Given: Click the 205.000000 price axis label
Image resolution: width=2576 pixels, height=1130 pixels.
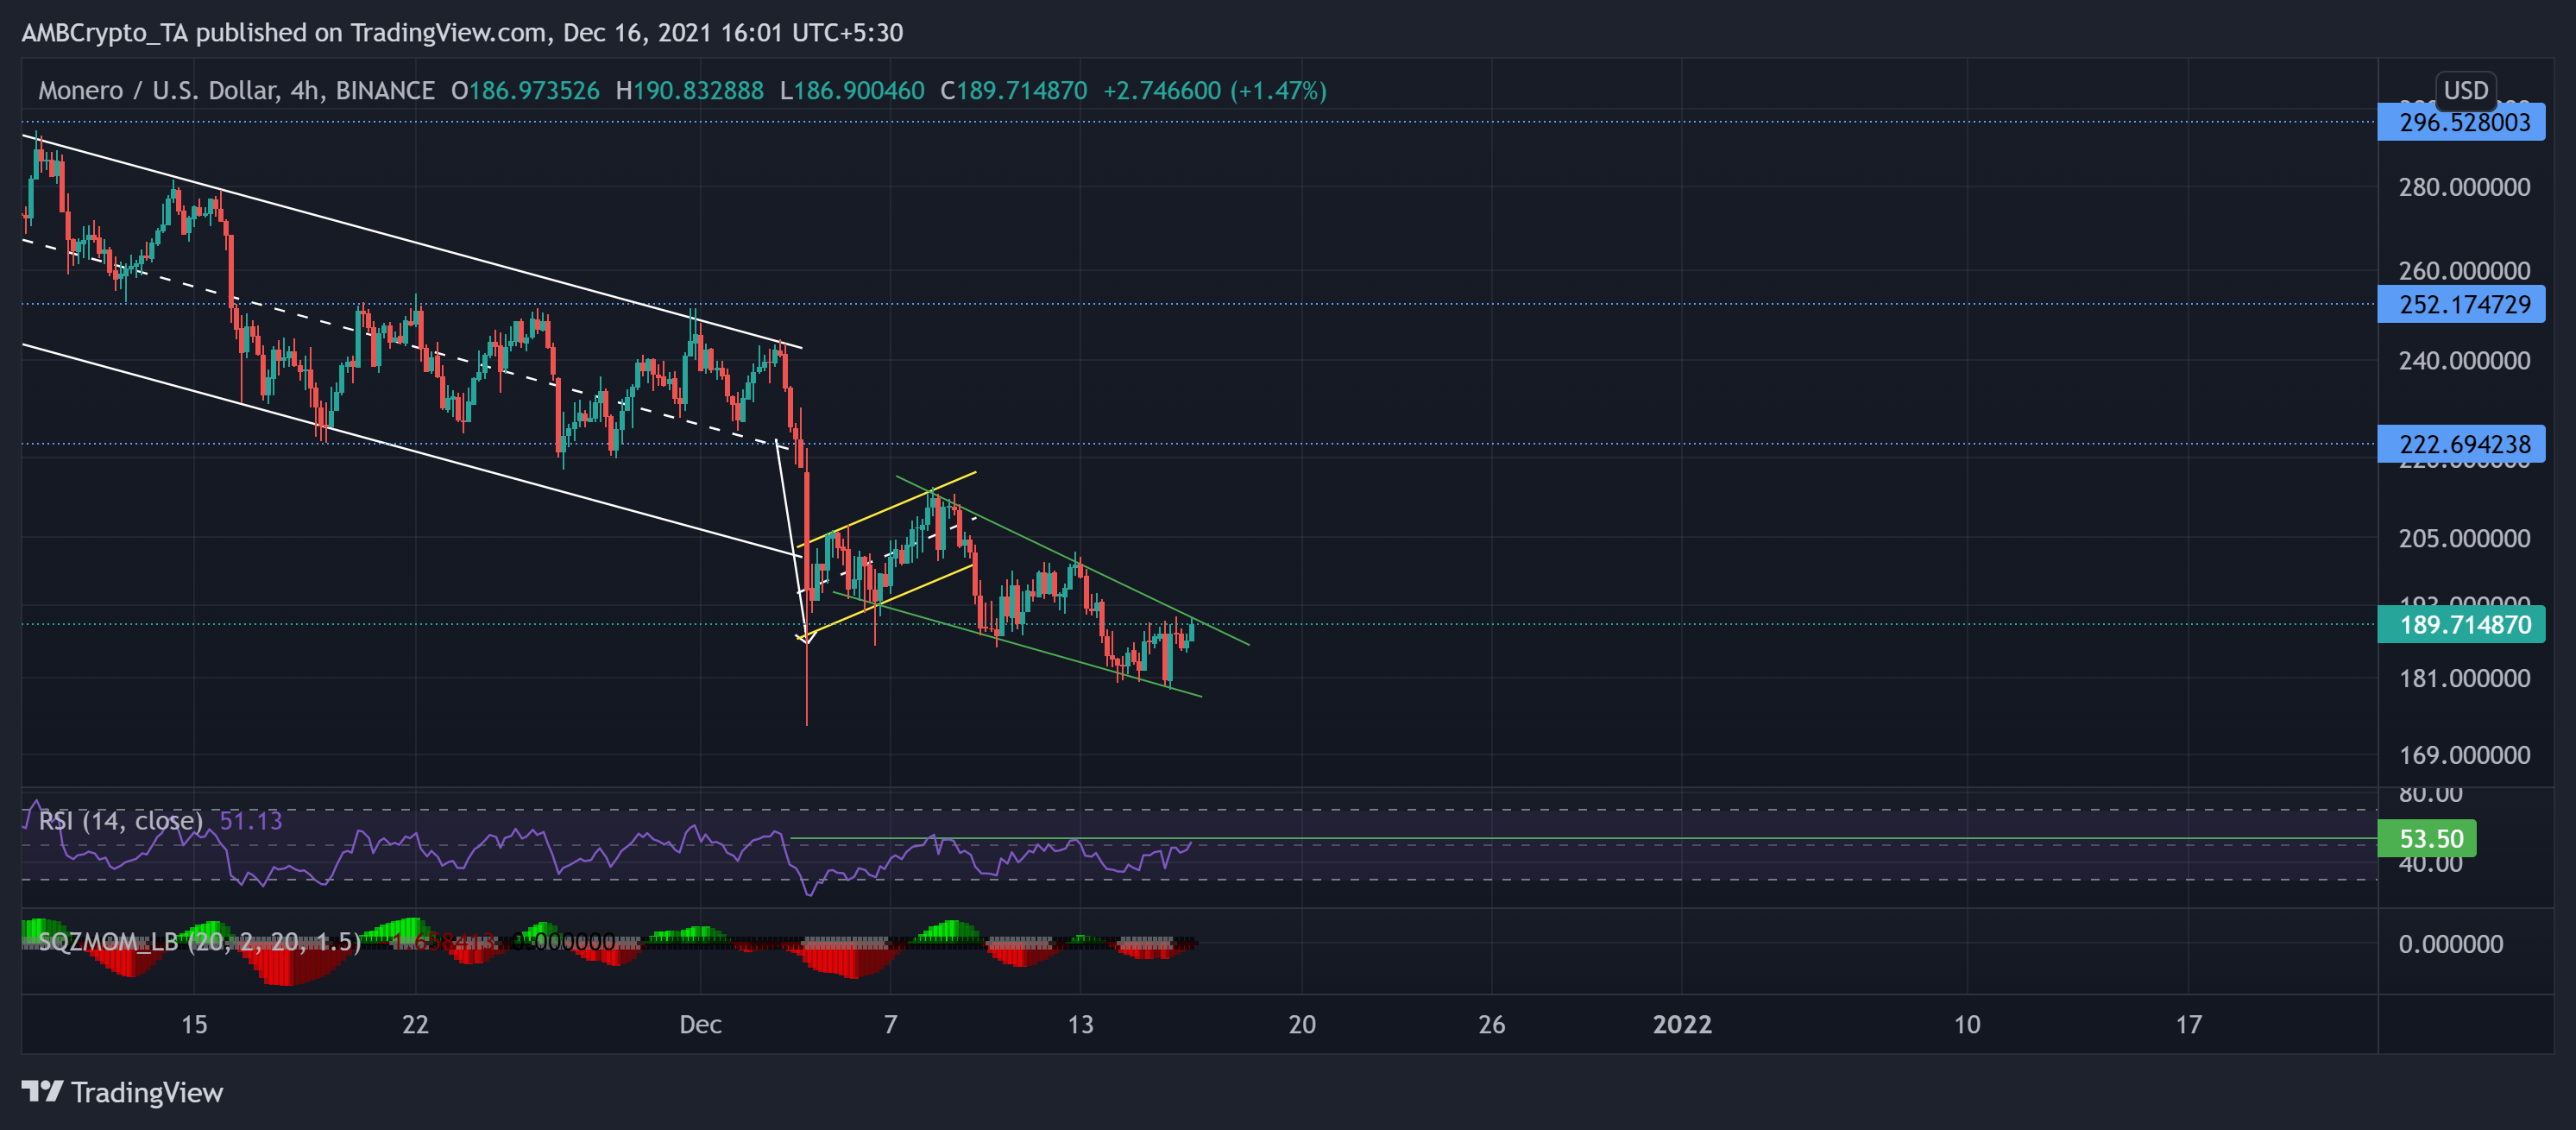Looking at the screenshot, I should pyautogui.click(x=2464, y=538).
